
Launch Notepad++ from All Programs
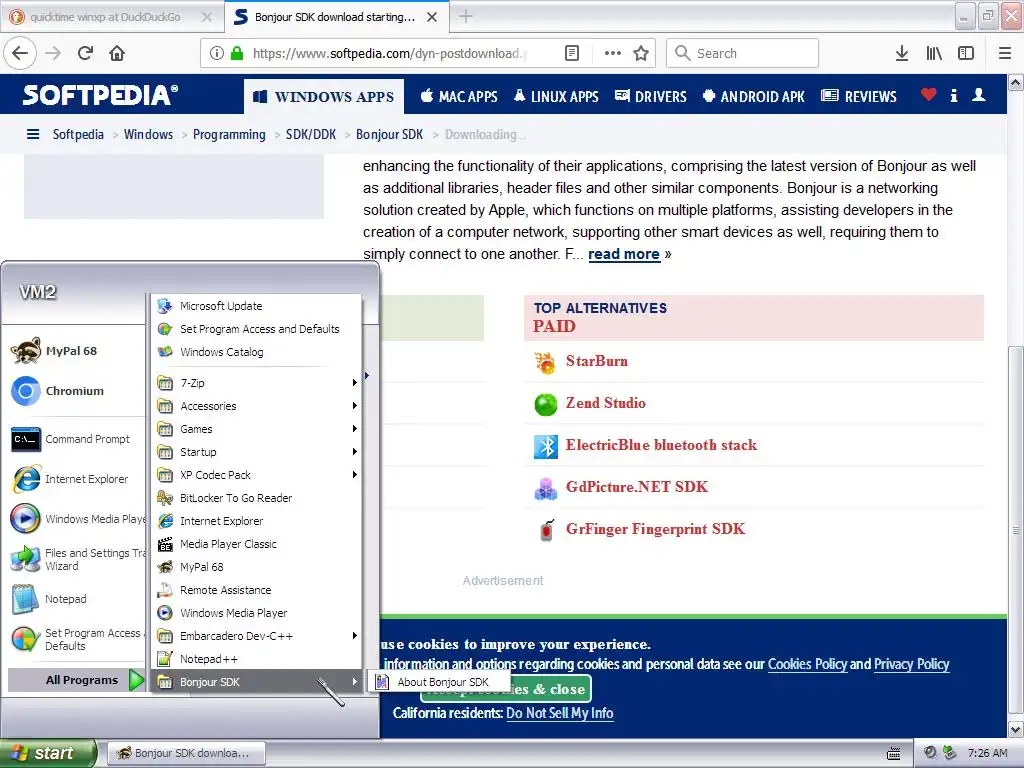pyautogui.click(x=257, y=658)
